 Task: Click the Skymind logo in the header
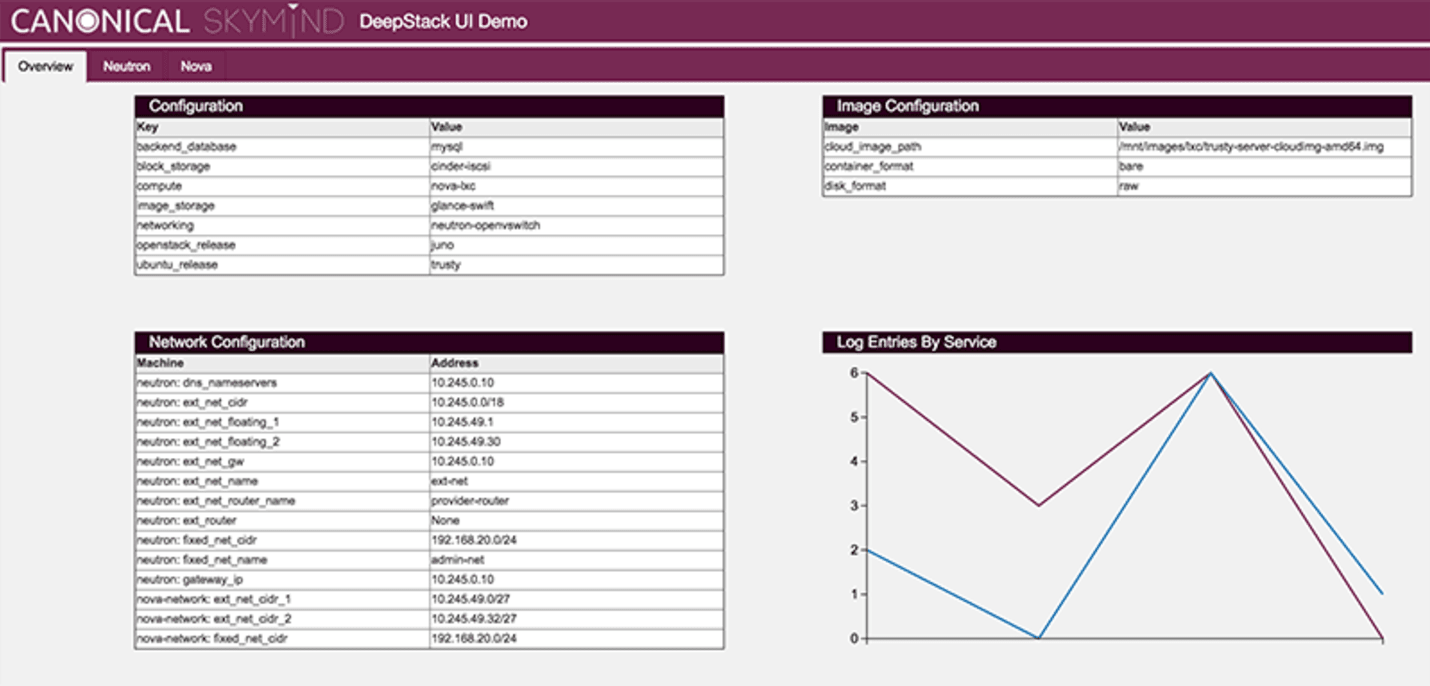pyautogui.click(x=272, y=21)
